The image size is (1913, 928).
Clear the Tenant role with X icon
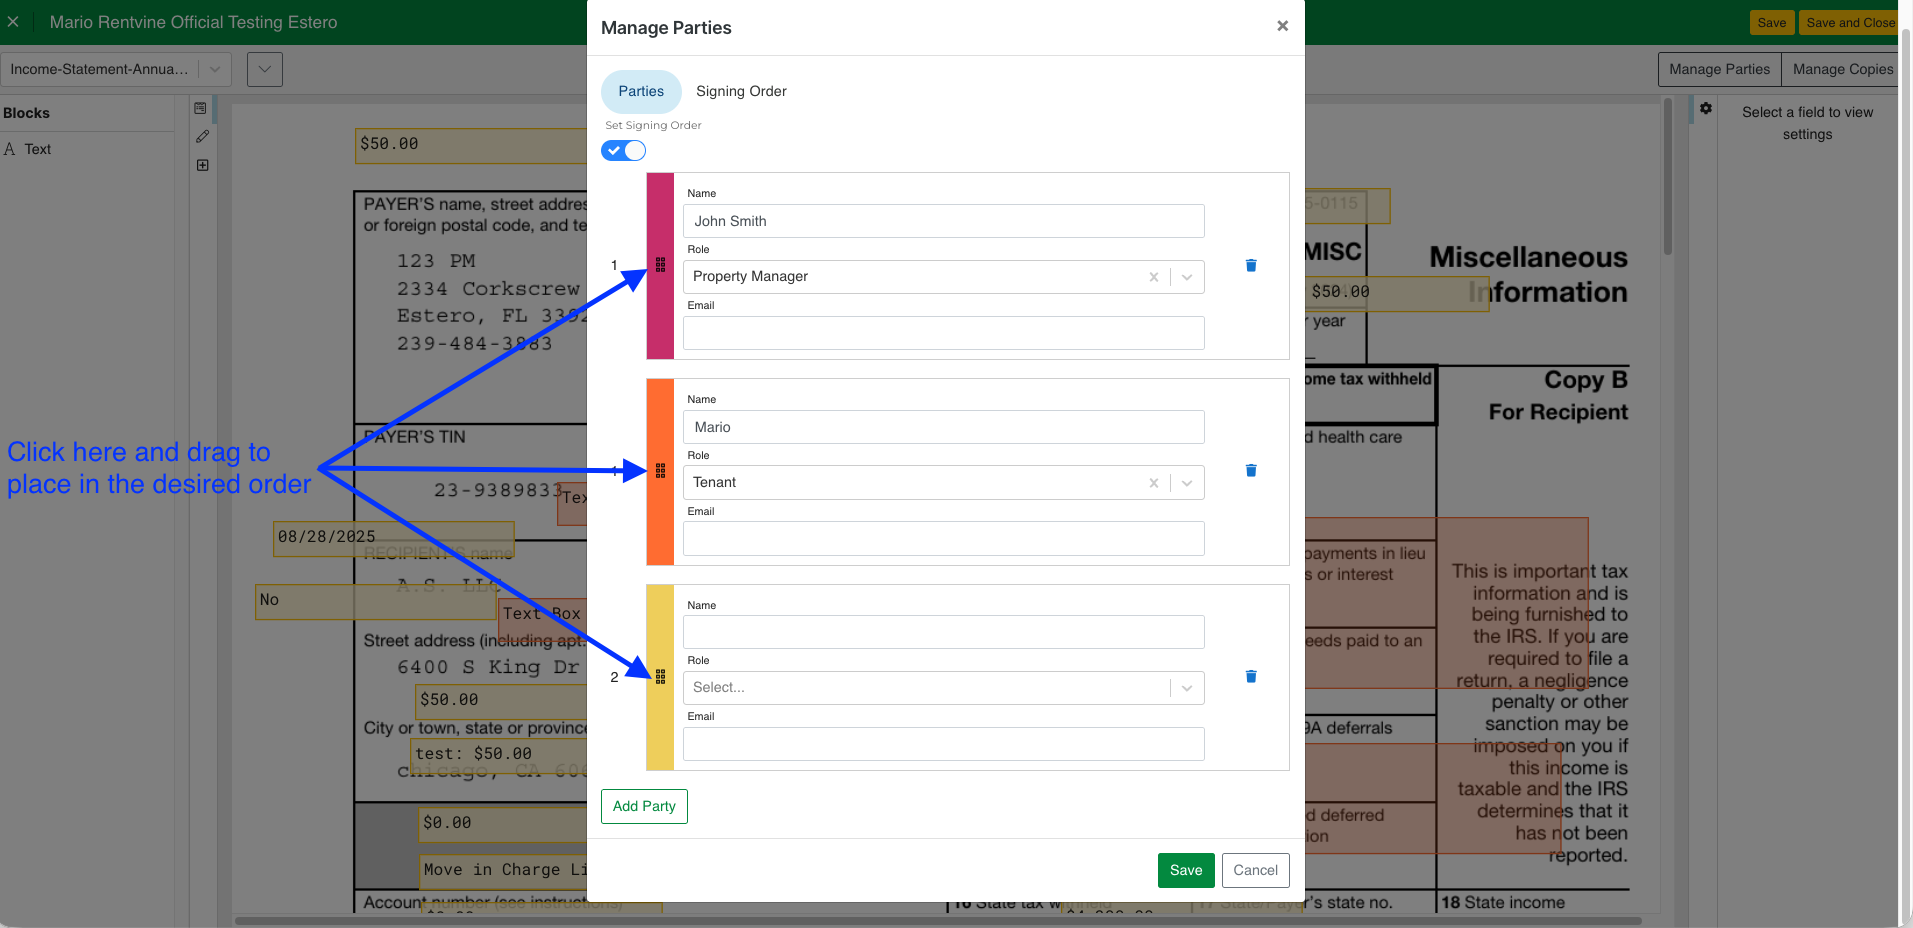click(1153, 483)
